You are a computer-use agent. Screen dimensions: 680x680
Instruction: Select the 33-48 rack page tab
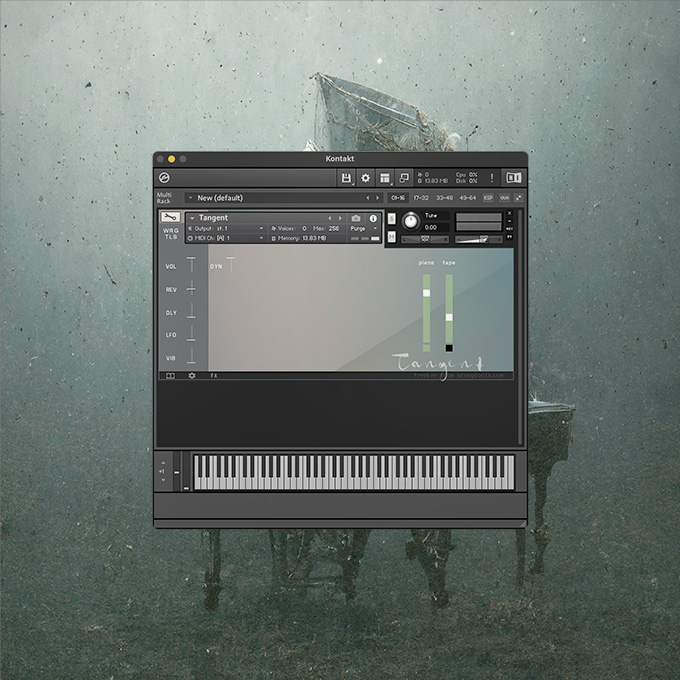444,198
